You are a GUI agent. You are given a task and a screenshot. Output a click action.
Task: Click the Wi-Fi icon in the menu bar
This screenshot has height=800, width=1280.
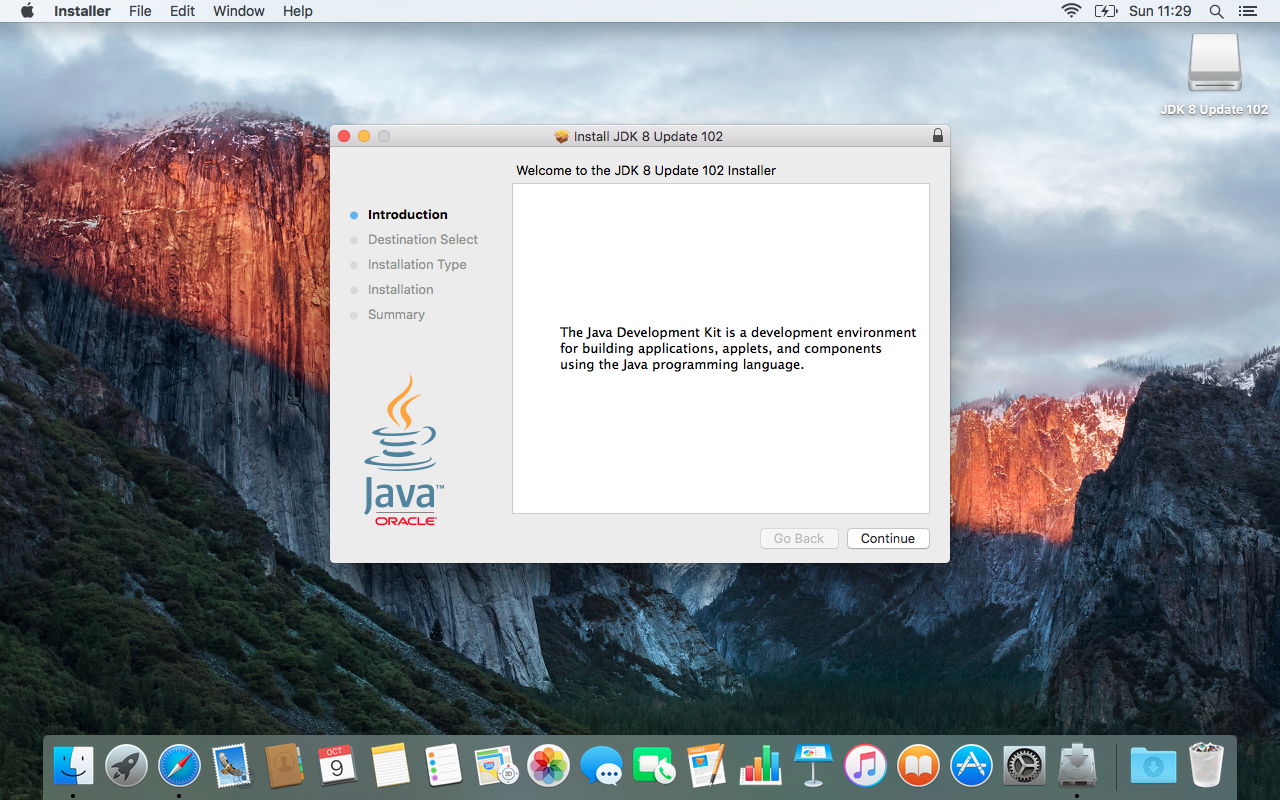[x=1071, y=11]
